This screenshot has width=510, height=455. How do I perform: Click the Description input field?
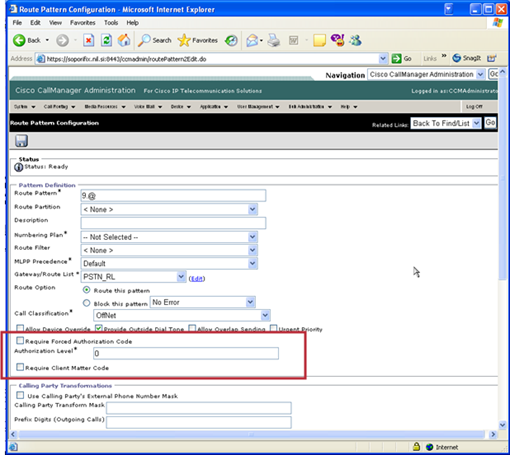coord(173,223)
